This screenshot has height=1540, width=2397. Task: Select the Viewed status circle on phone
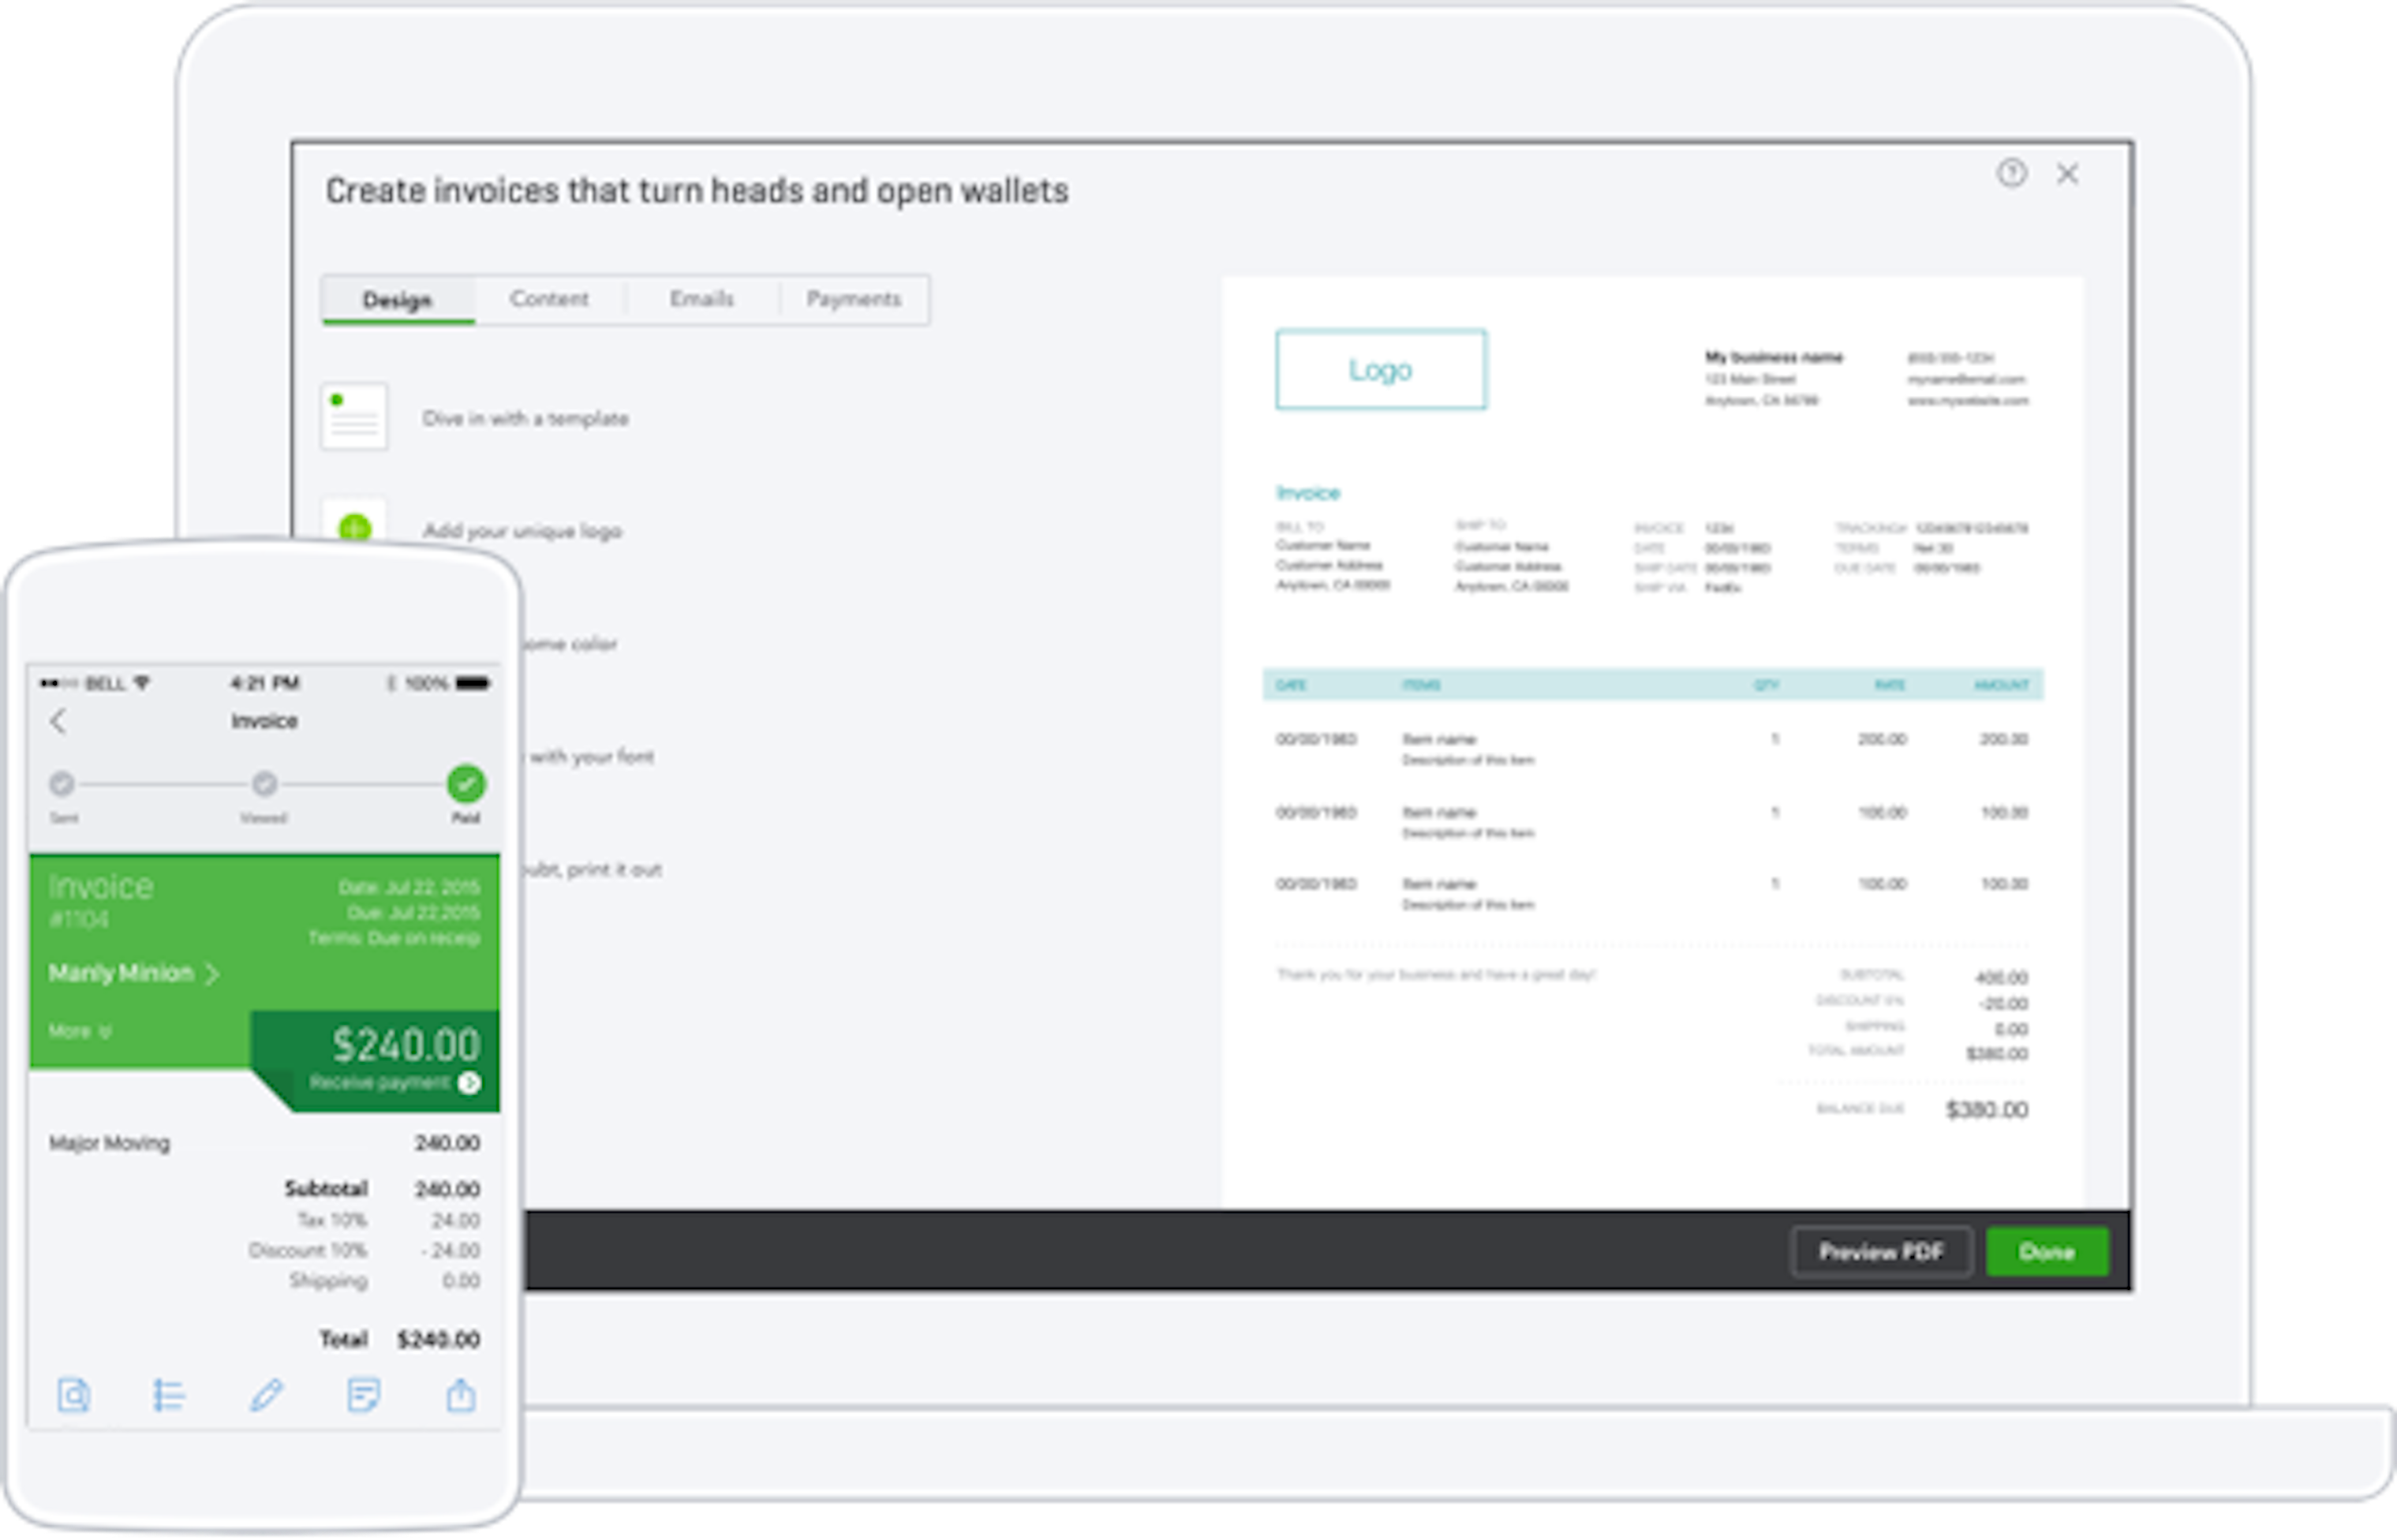264,784
